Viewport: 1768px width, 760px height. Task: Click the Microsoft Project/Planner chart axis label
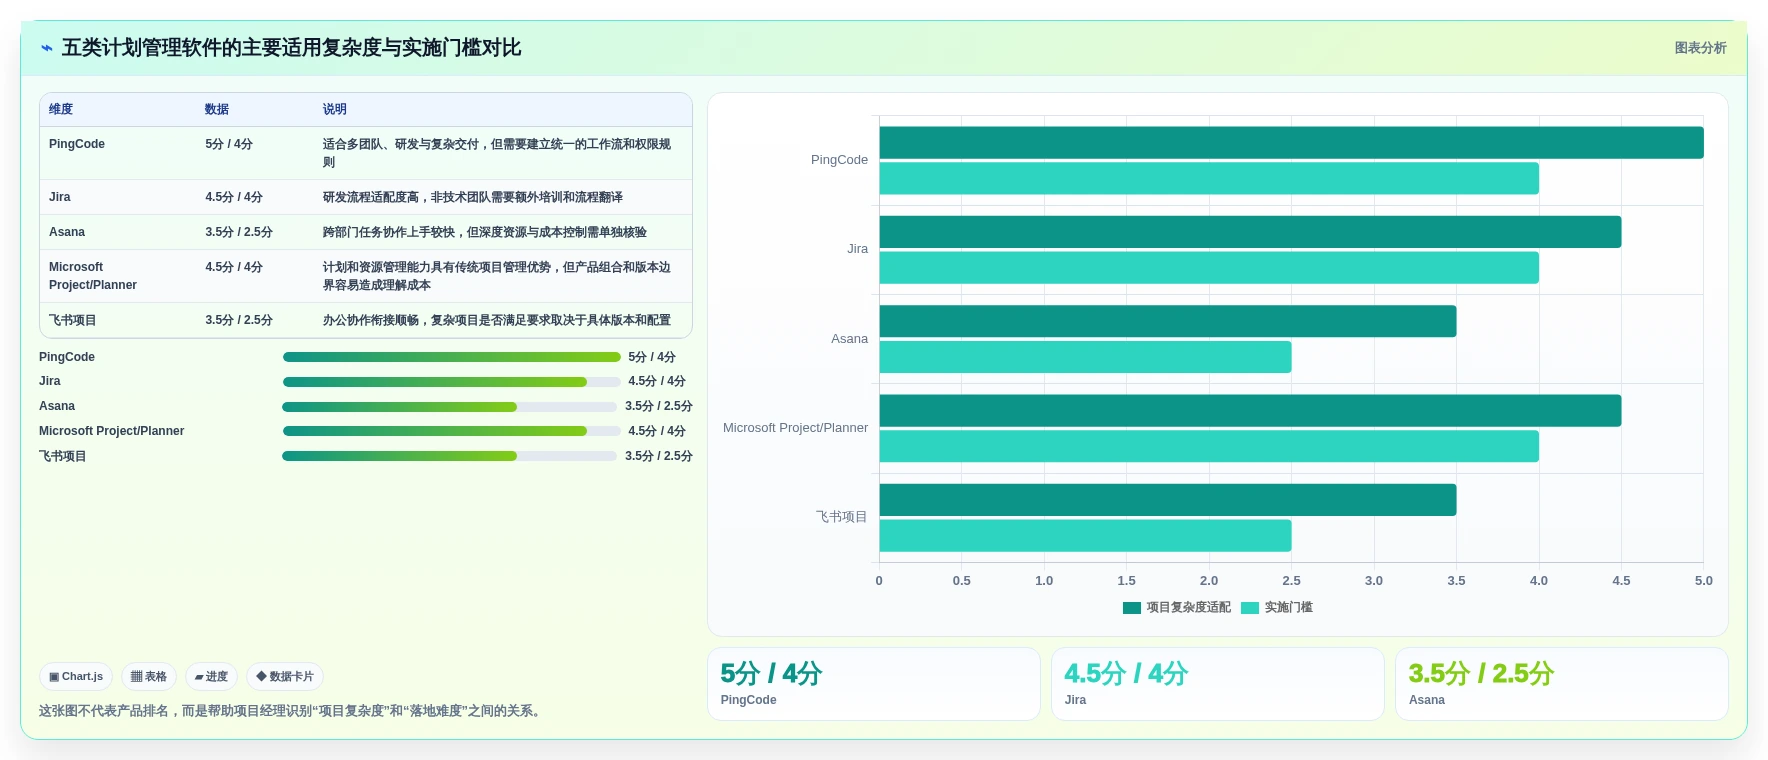795,428
